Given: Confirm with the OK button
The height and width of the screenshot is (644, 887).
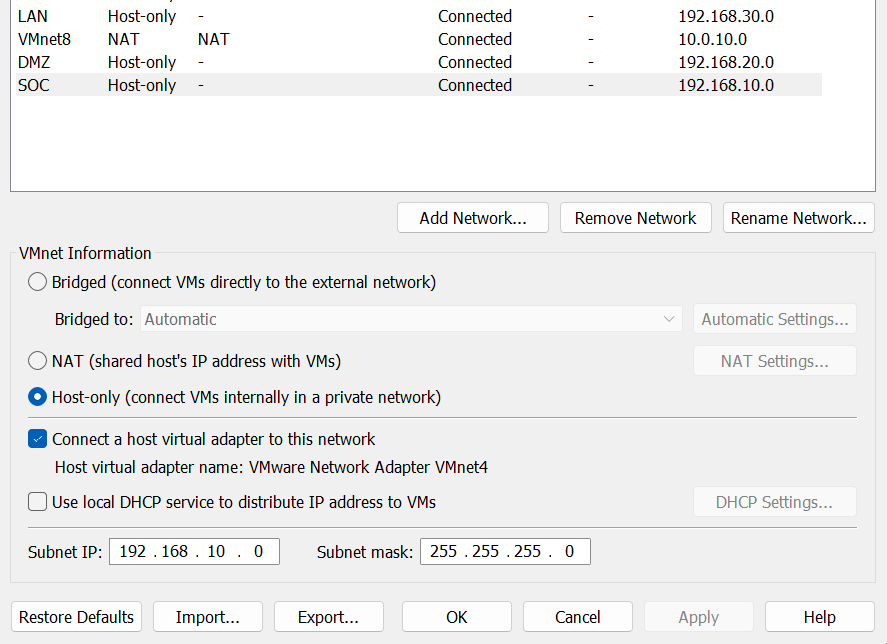Looking at the screenshot, I should [457, 617].
